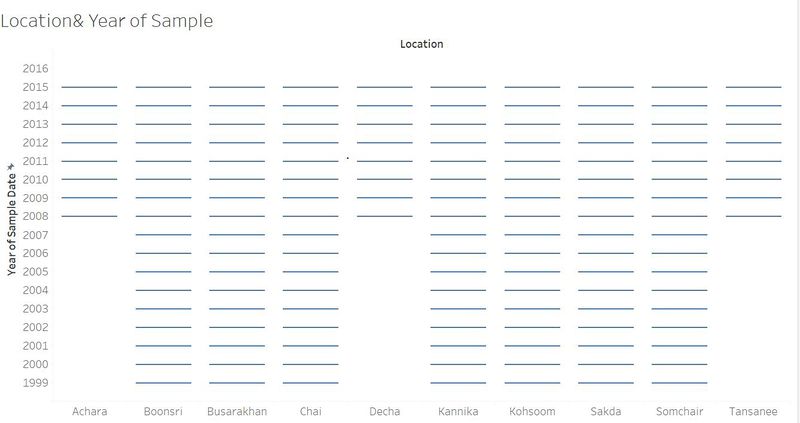This screenshot has height=423, width=800.
Task: Click the Year of Sample Date axis title
Action: tap(12, 225)
